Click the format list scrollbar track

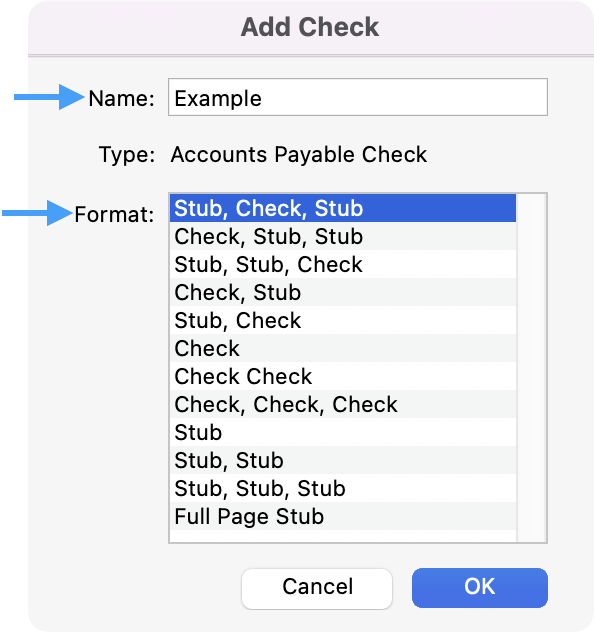click(x=531, y=368)
